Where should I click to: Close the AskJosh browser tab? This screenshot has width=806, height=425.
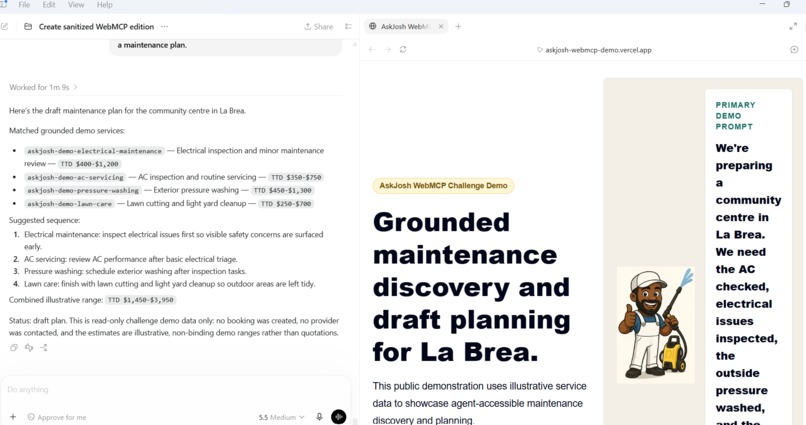[441, 27]
